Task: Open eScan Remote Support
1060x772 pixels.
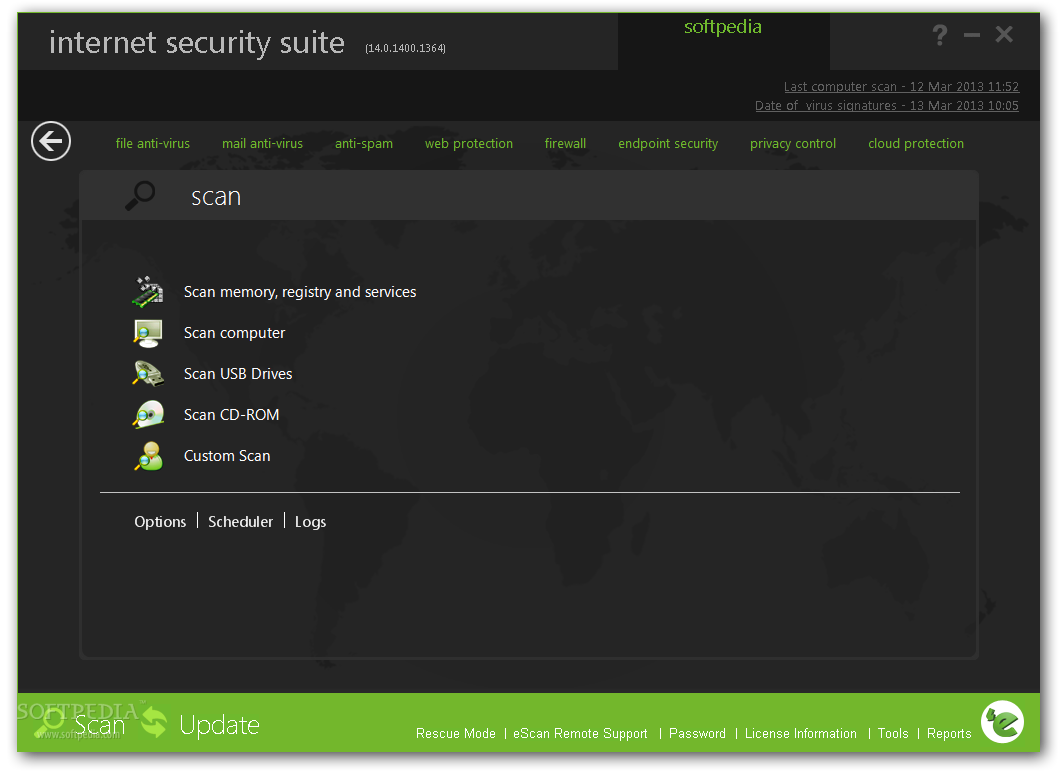Action: click(x=580, y=733)
